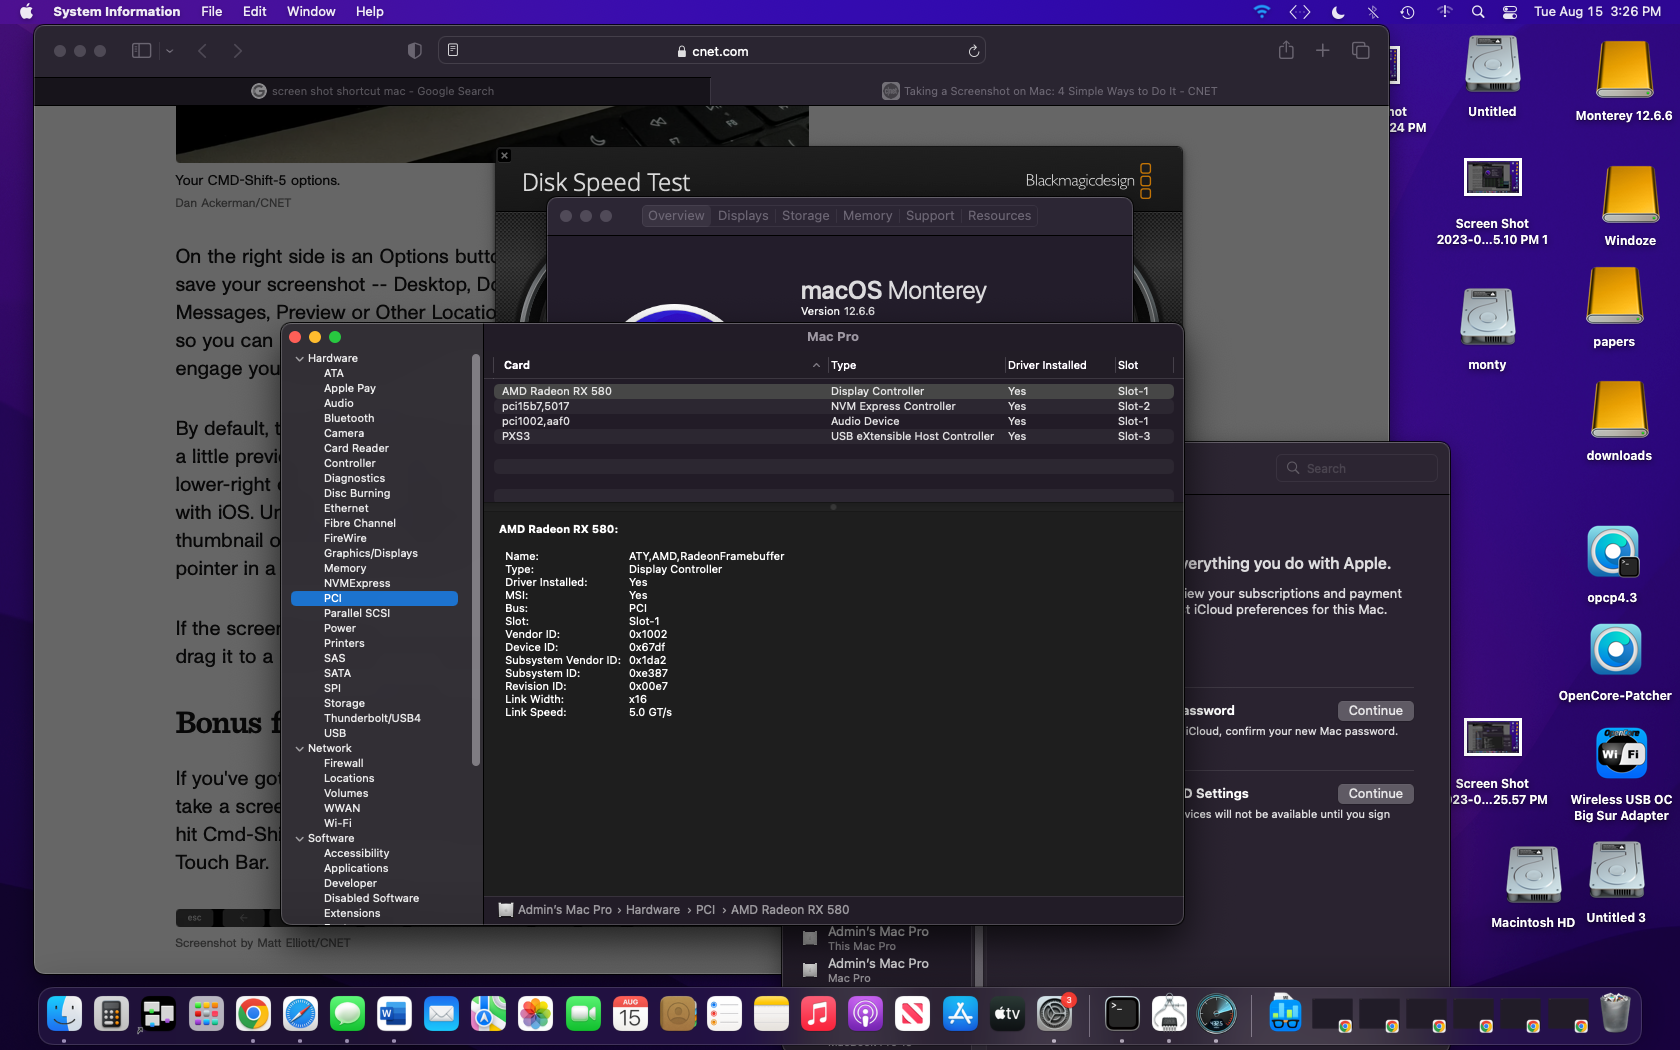
Task: Toggle the Wi-Fi menu bar icon
Action: (1262, 12)
